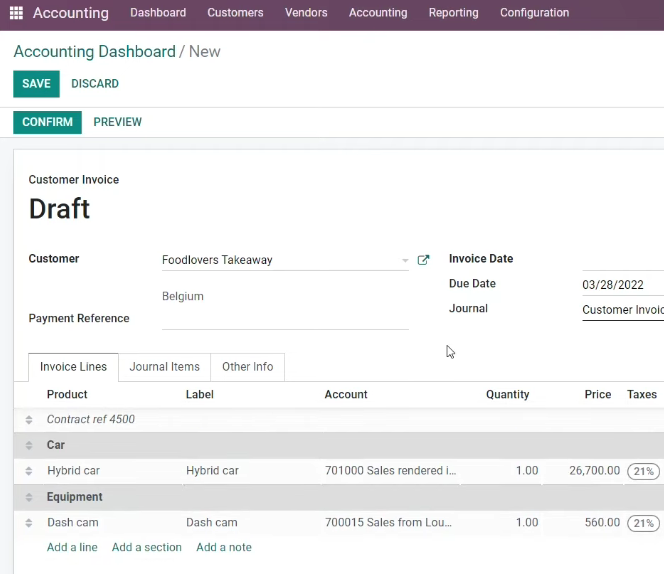
Task: Click the Accounting app title
Action: click(x=71, y=13)
